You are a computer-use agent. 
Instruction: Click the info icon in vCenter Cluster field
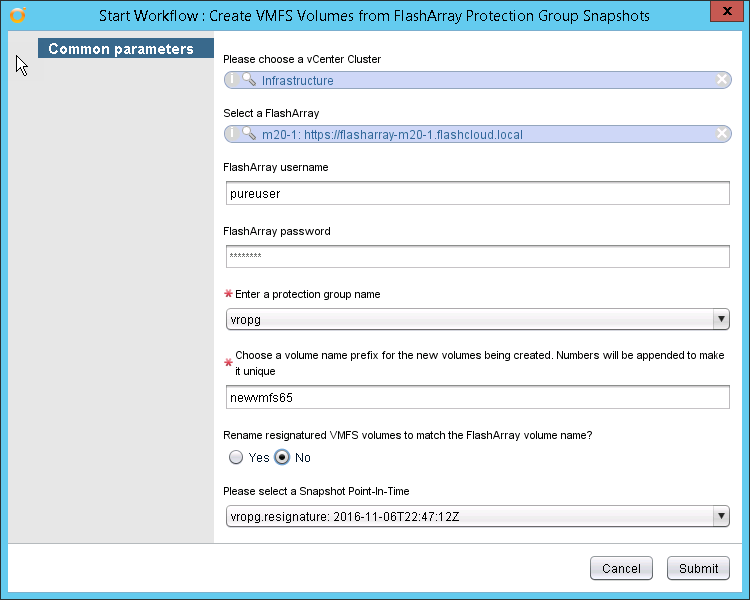tap(232, 79)
